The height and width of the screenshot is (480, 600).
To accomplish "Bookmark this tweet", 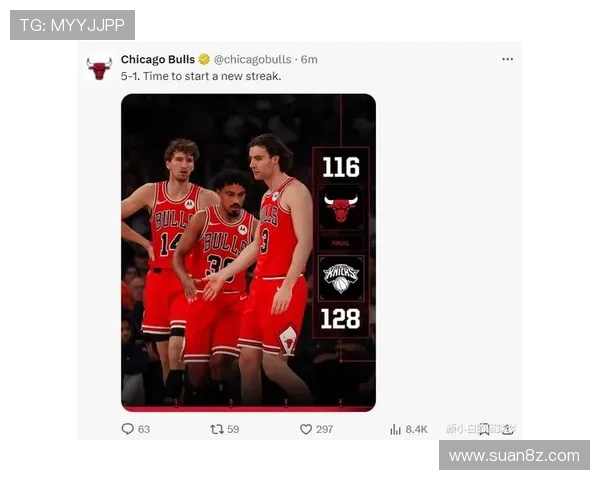I will (484, 429).
